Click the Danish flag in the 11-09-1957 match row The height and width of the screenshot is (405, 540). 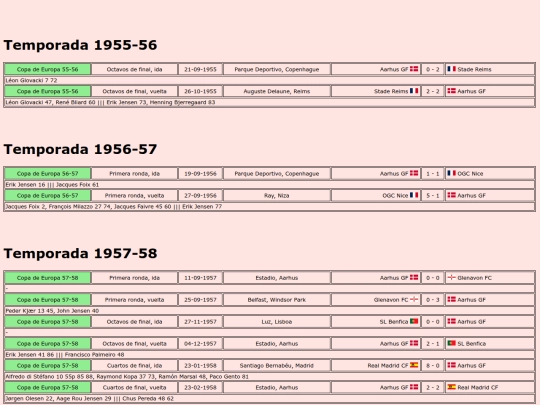(x=414, y=278)
